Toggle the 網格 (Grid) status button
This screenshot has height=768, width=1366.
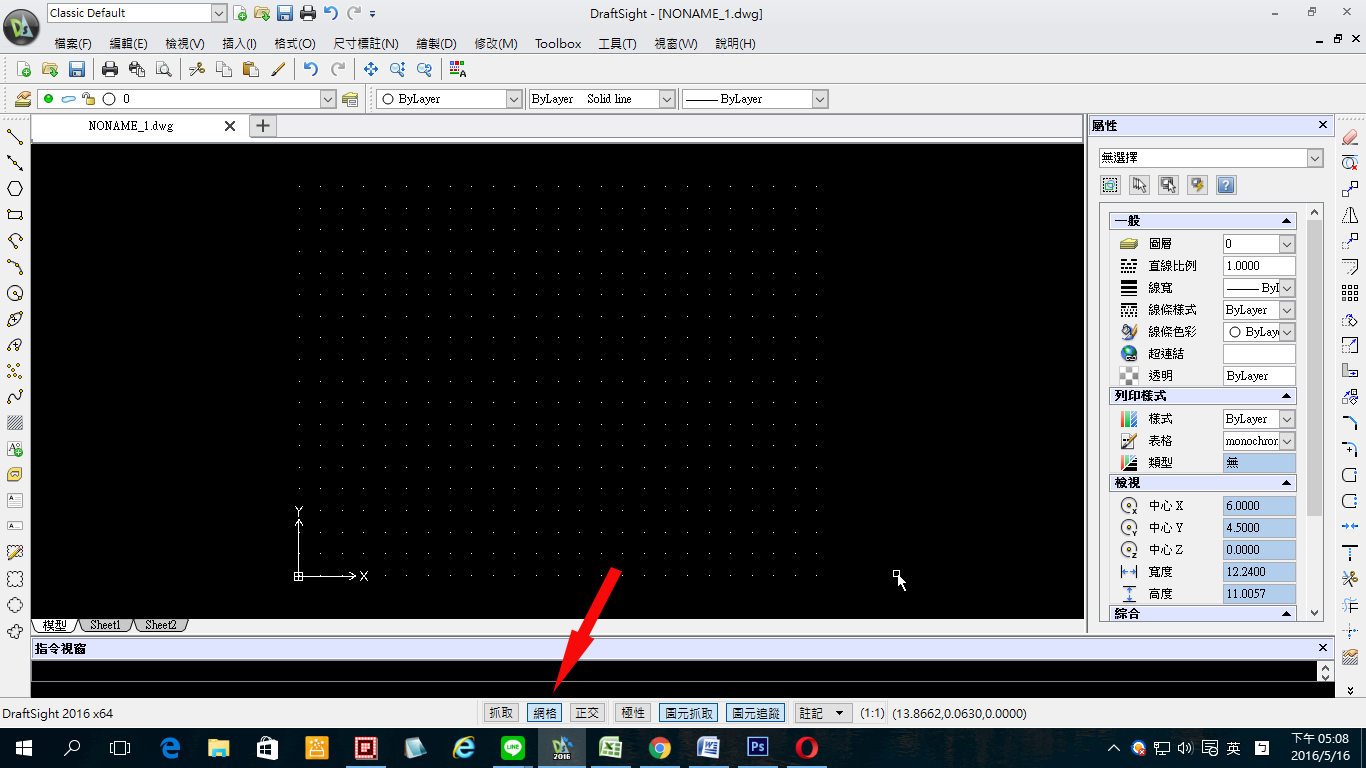click(x=545, y=713)
